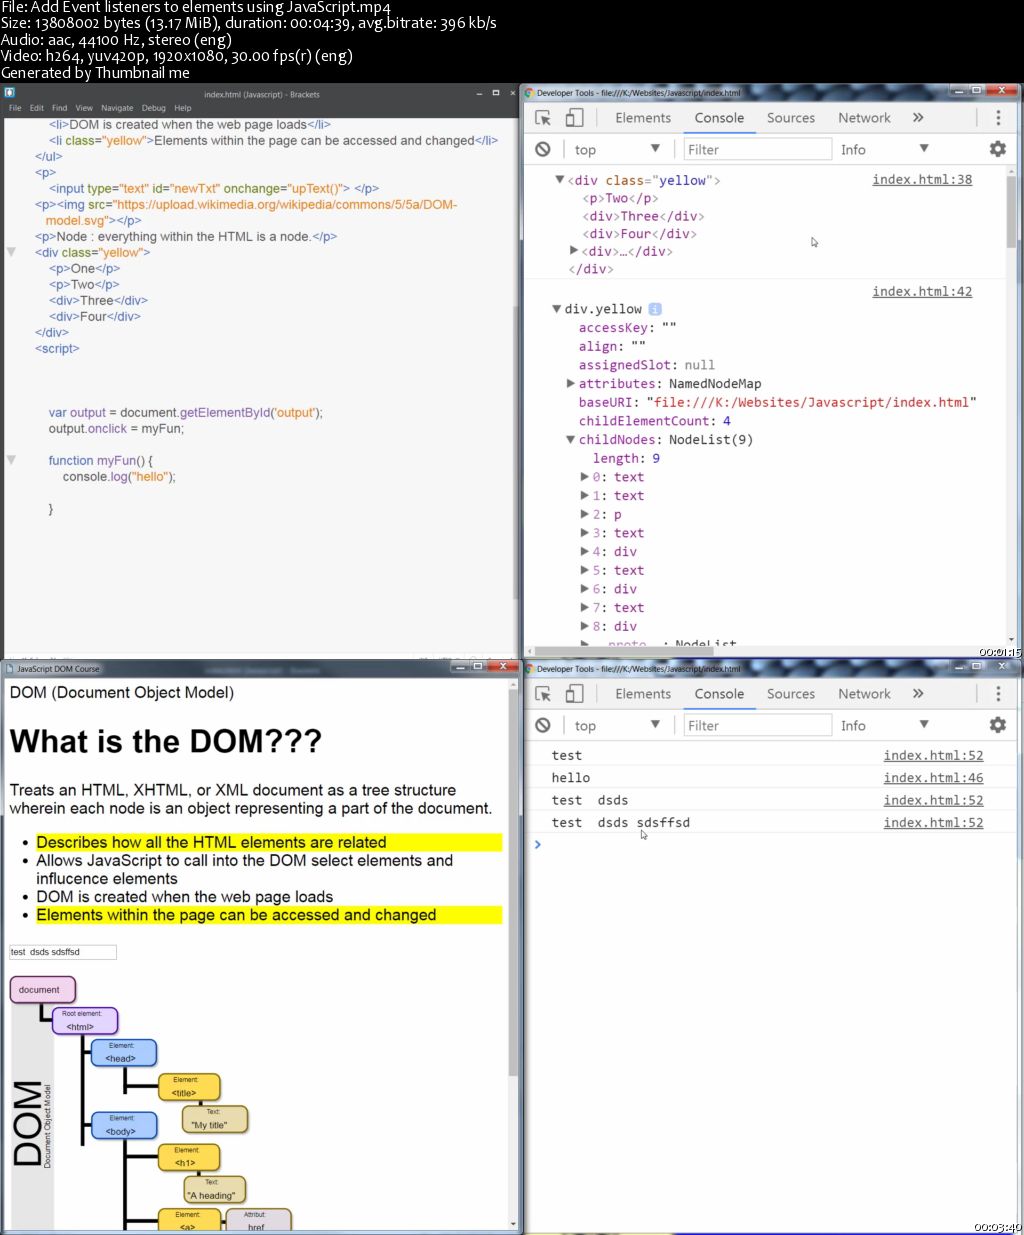Clear the console in top DevTools
The image size is (1024, 1235).
(543, 148)
